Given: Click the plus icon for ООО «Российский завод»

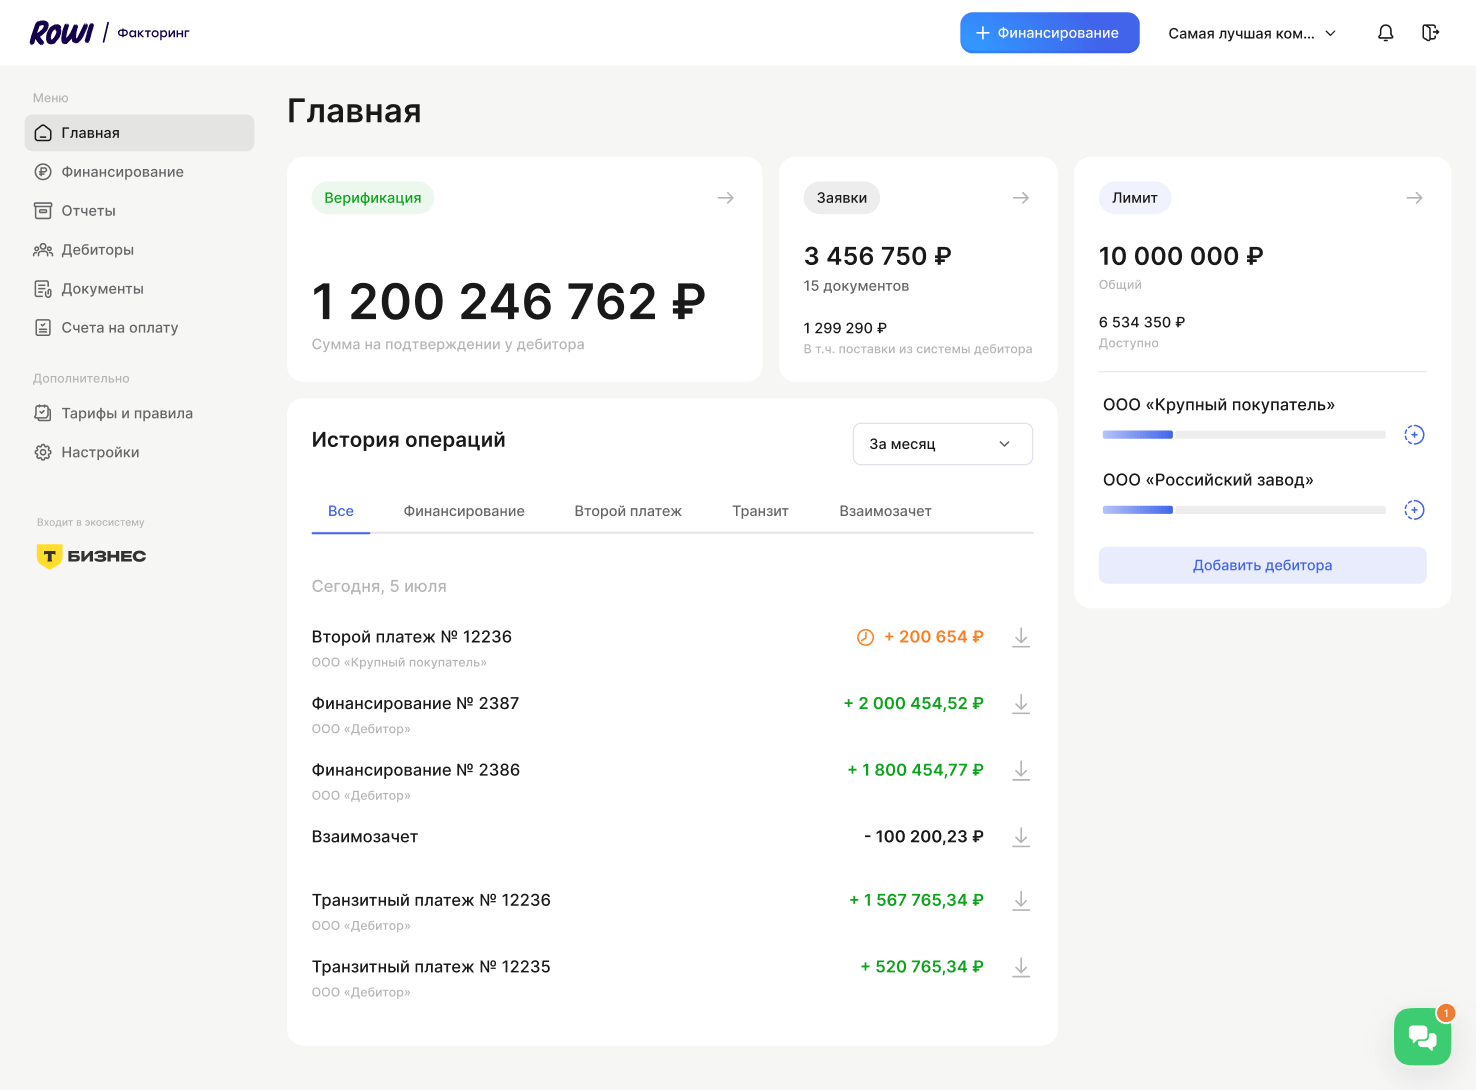Looking at the screenshot, I should [1413, 510].
